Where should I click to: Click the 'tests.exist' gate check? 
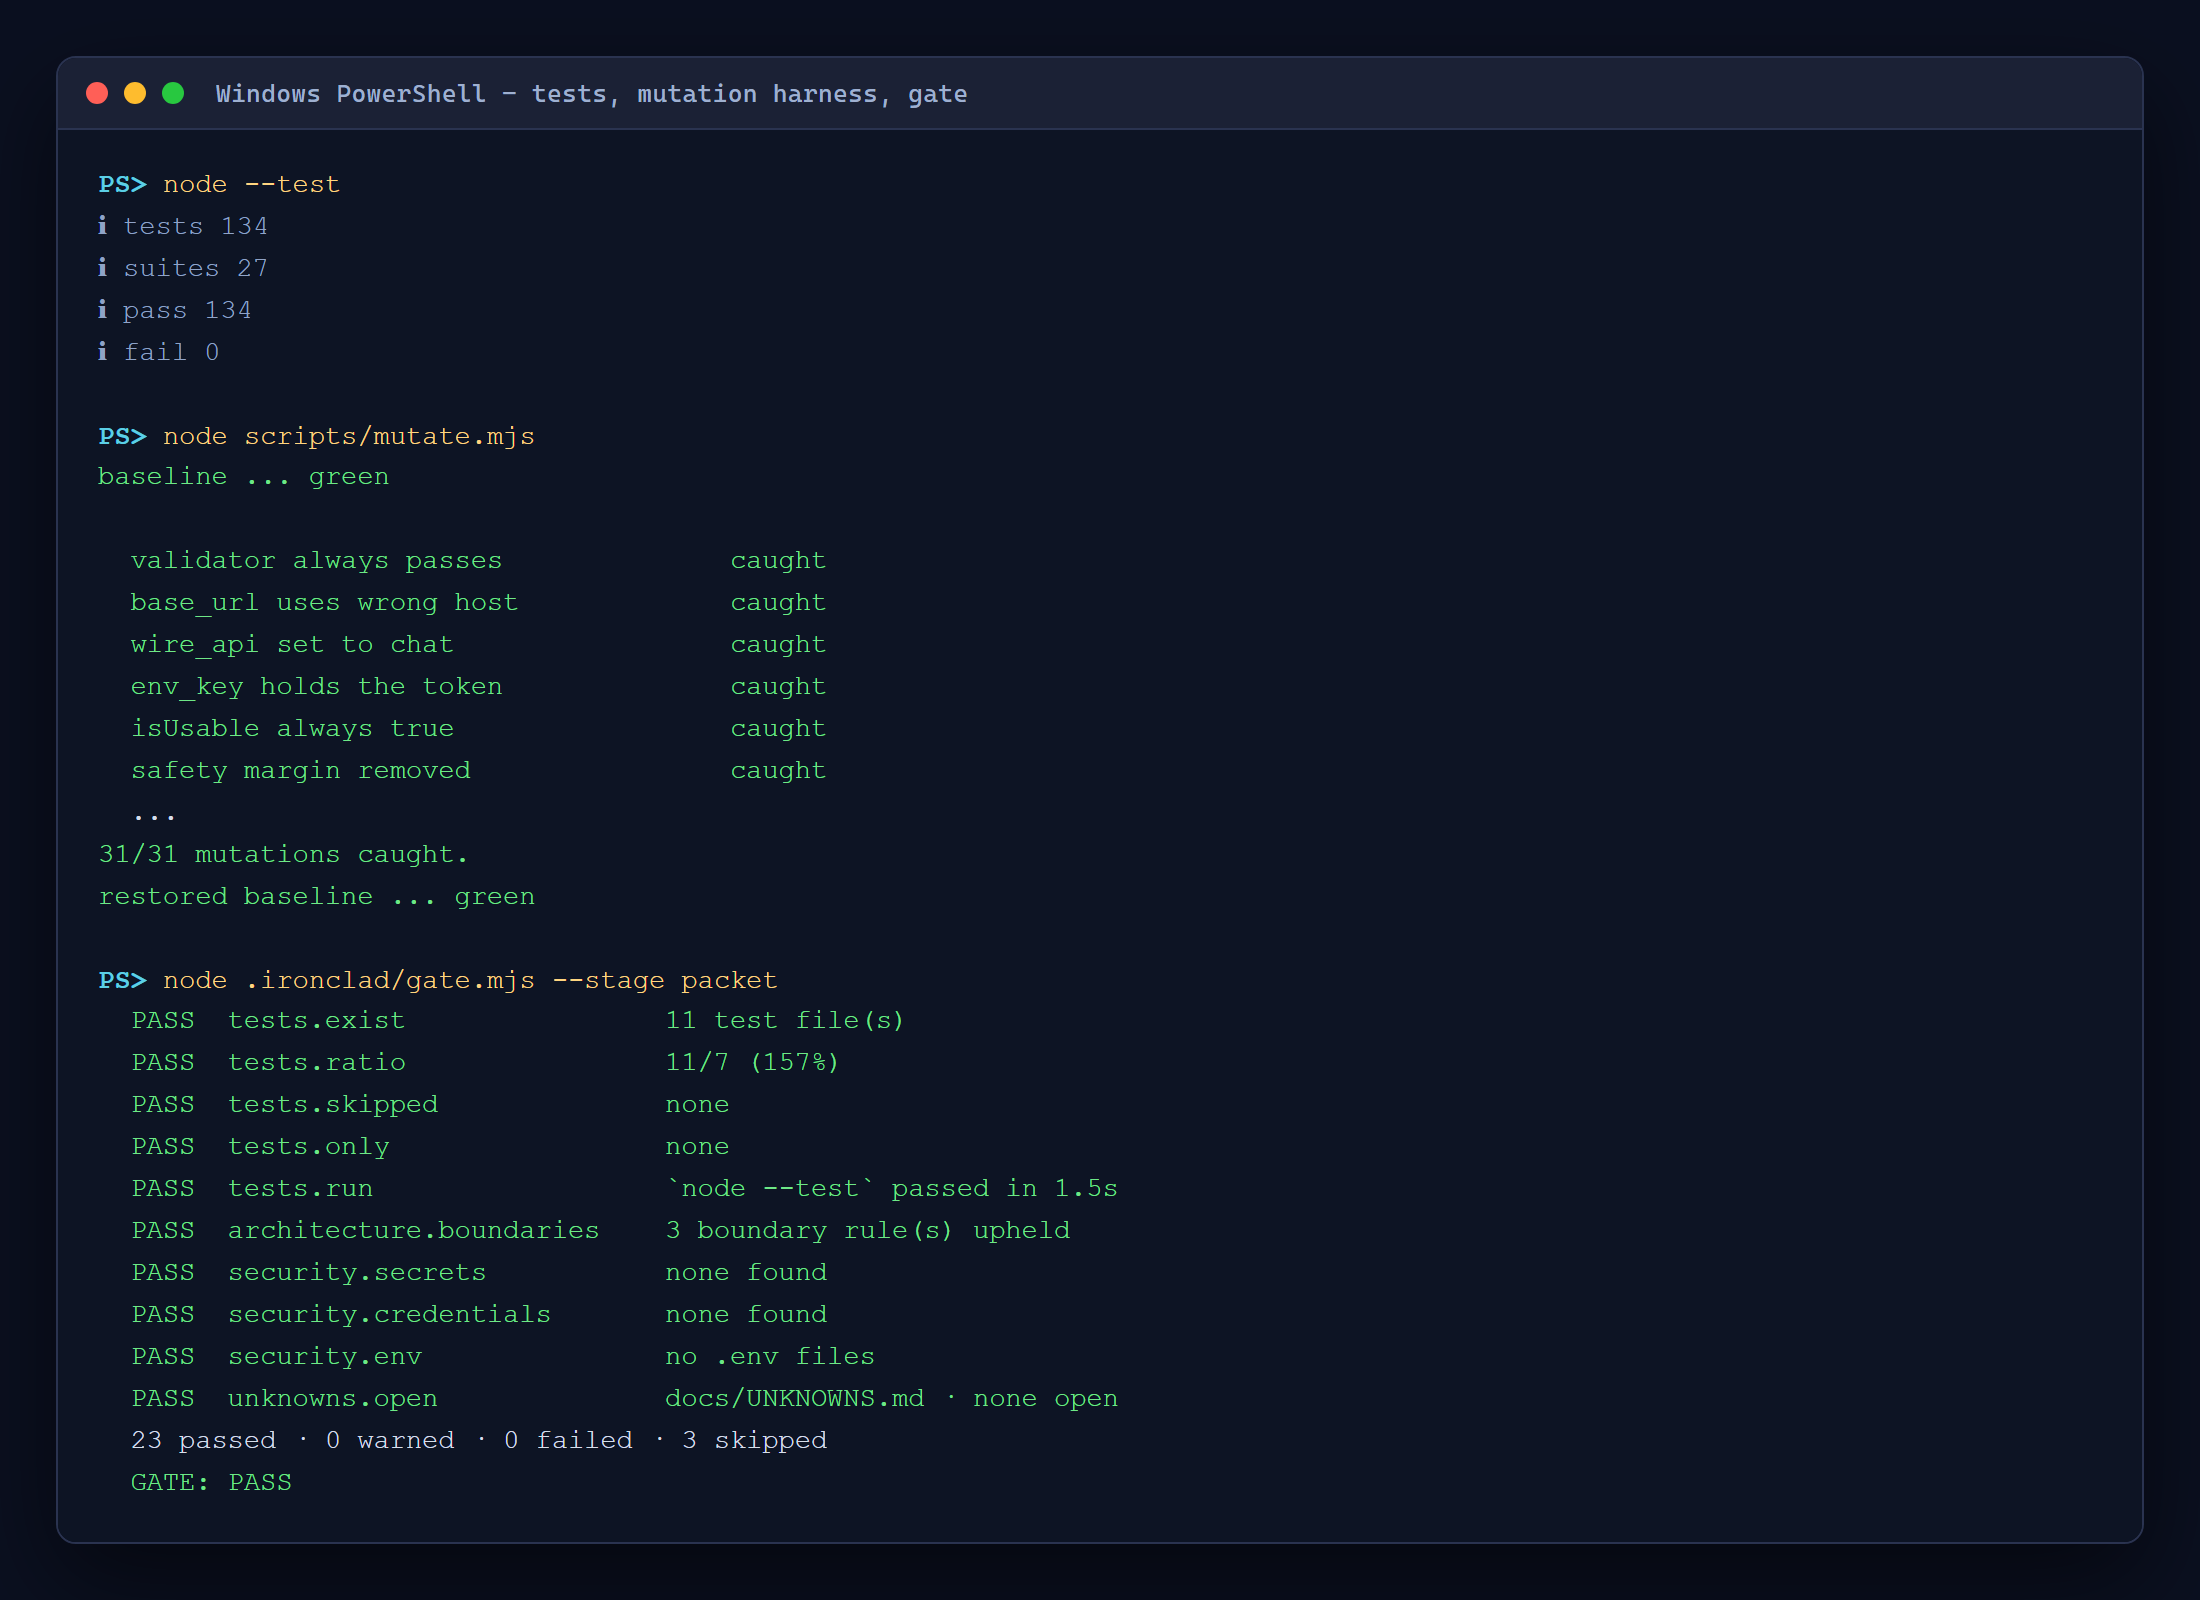pyautogui.click(x=316, y=1020)
